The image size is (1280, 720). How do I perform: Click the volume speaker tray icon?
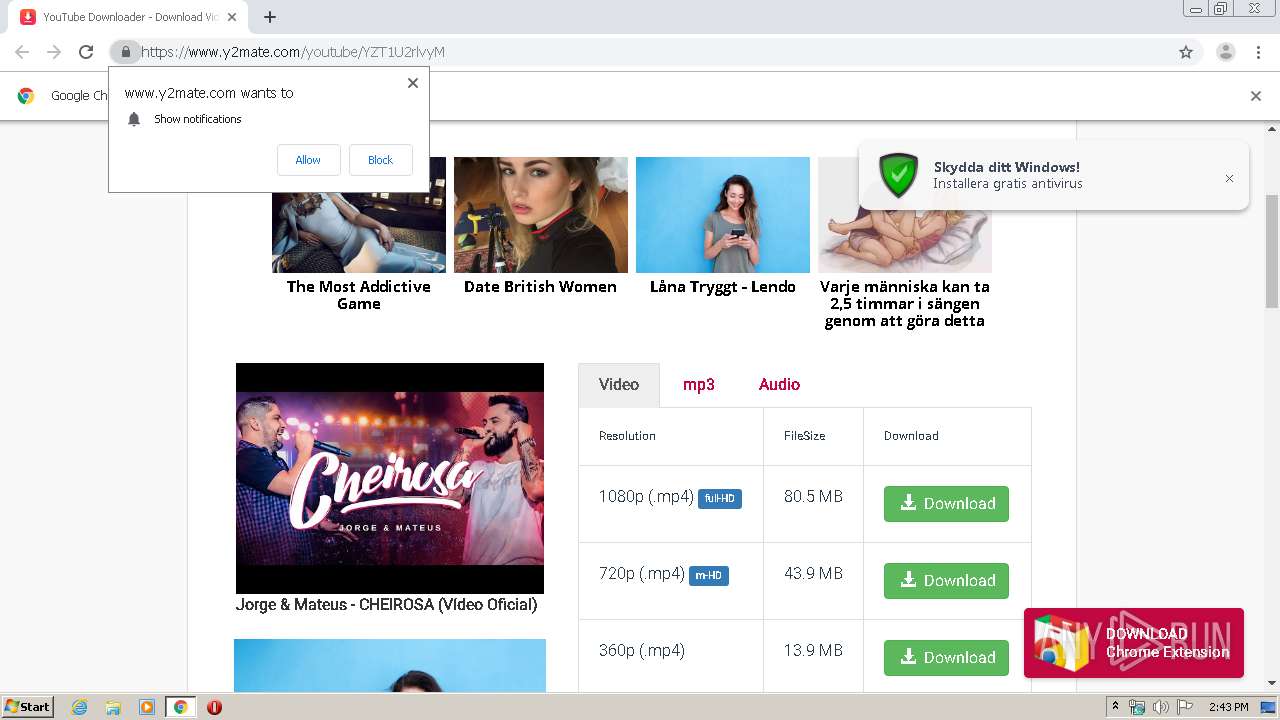1160,707
